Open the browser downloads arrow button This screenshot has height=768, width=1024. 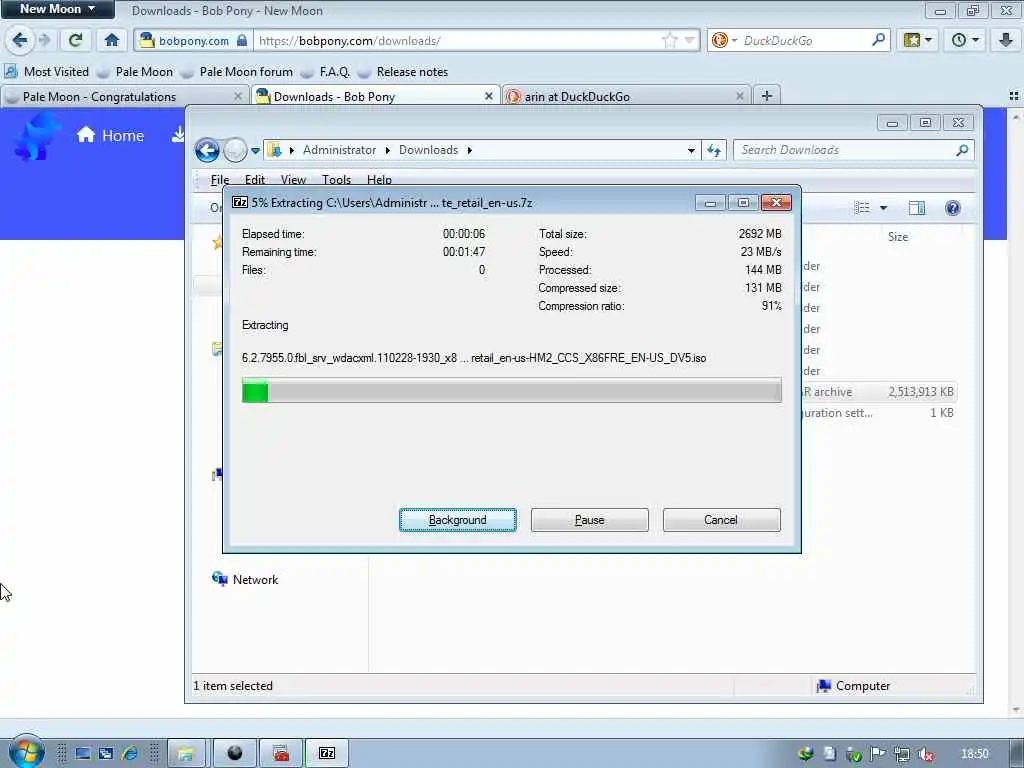pyautogui.click(x=1006, y=40)
